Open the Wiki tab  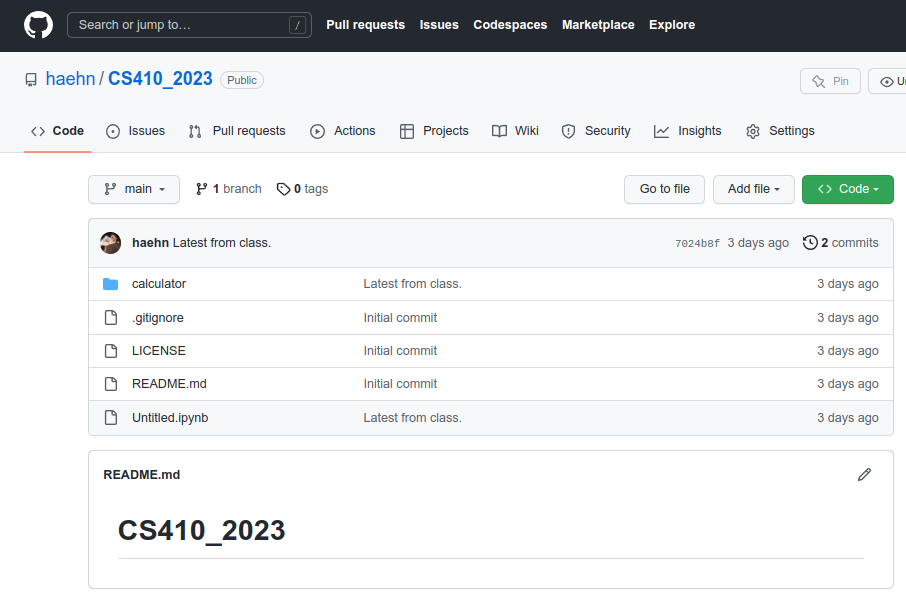(515, 131)
